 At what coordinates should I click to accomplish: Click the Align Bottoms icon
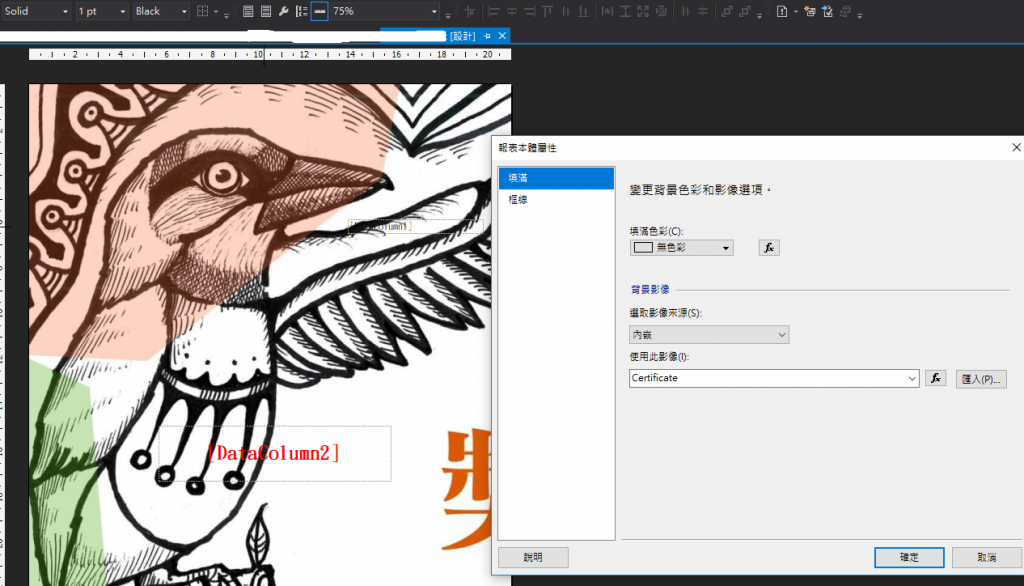tap(583, 11)
